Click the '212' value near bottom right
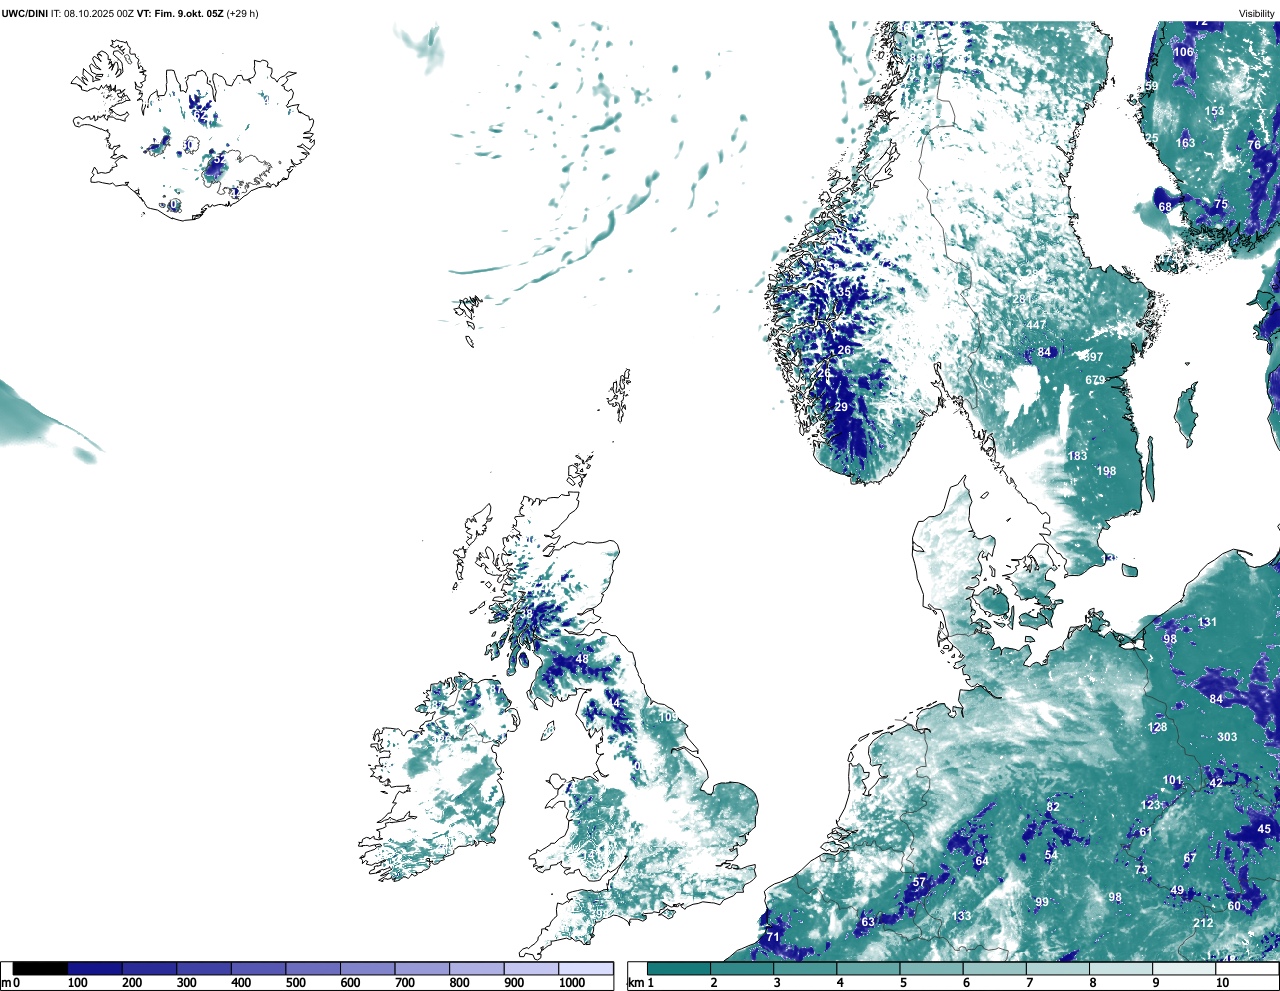1280x991 pixels. 1203,923
